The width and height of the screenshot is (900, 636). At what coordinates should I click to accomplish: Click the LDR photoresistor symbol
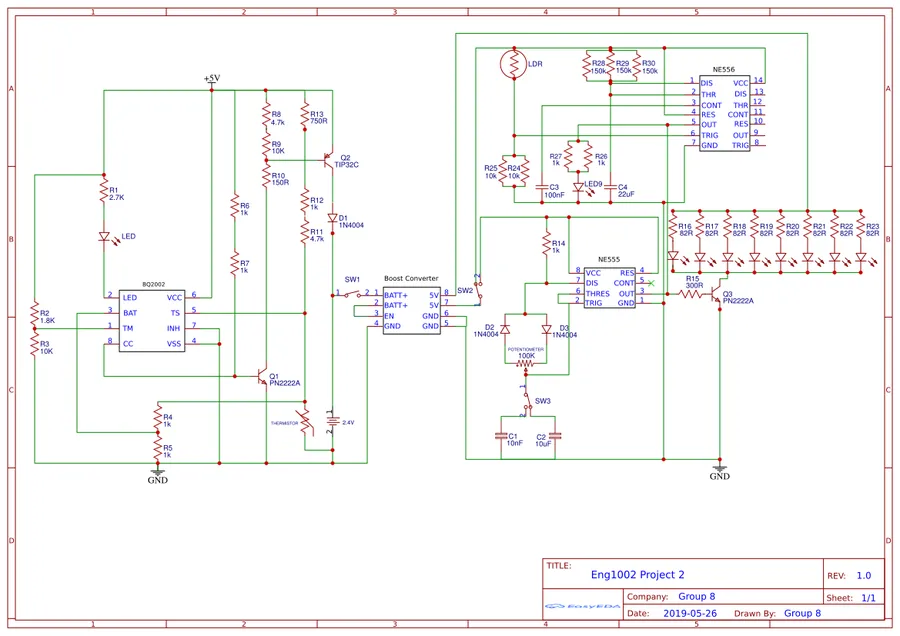click(514, 64)
